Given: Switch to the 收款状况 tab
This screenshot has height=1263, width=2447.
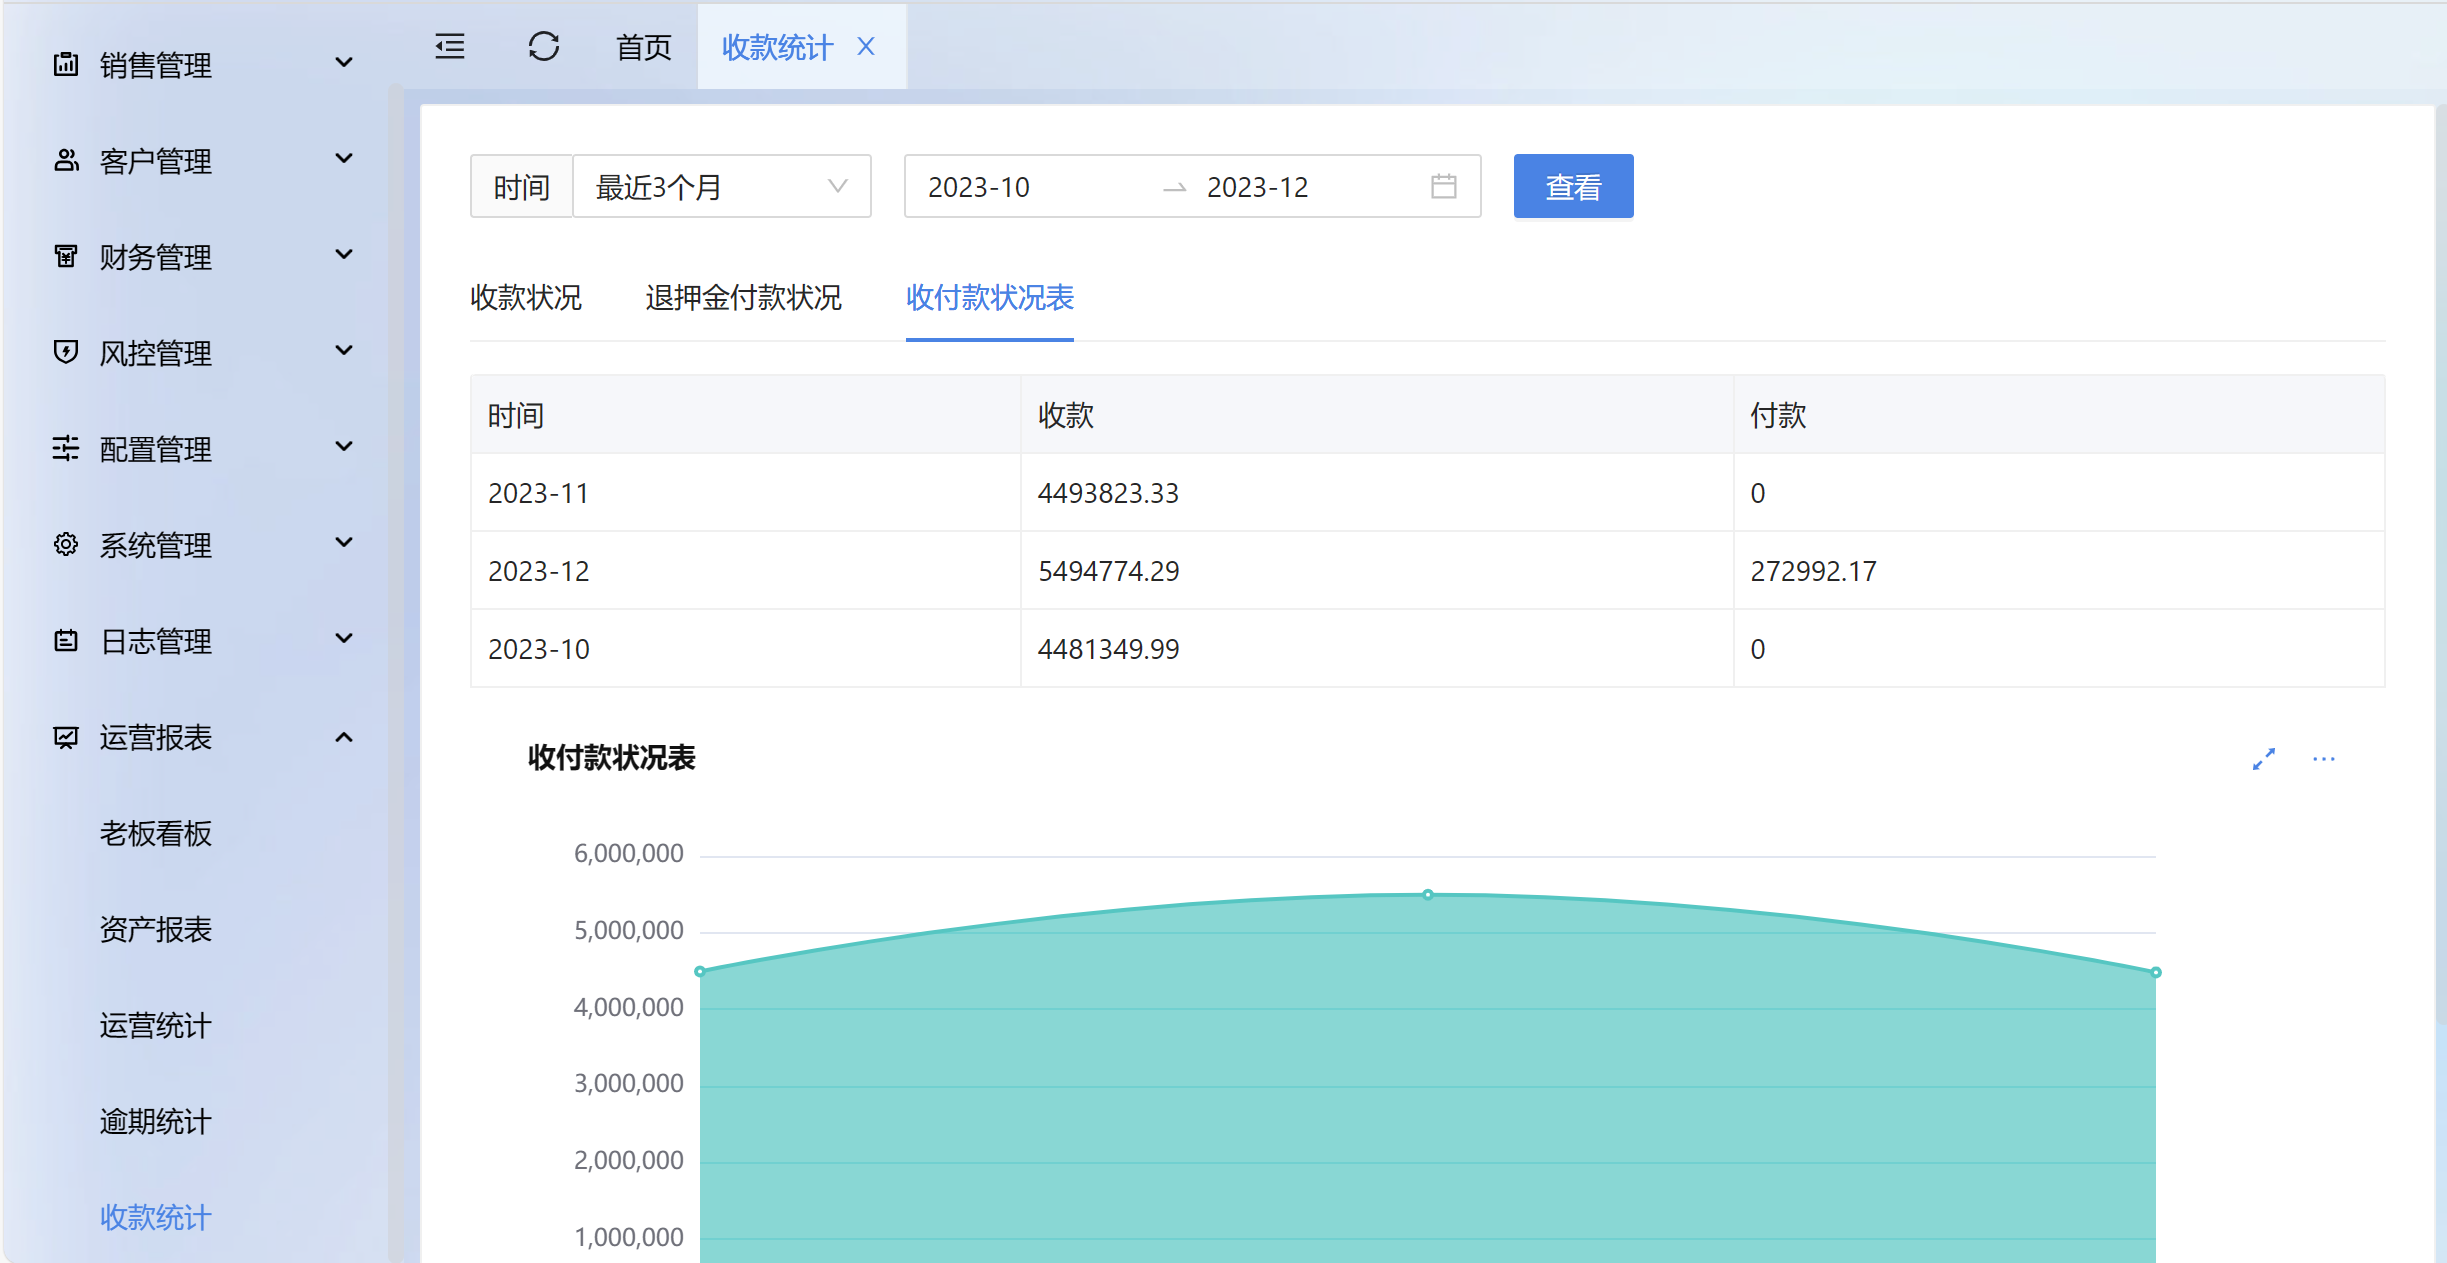Looking at the screenshot, I should coord(526,297).
